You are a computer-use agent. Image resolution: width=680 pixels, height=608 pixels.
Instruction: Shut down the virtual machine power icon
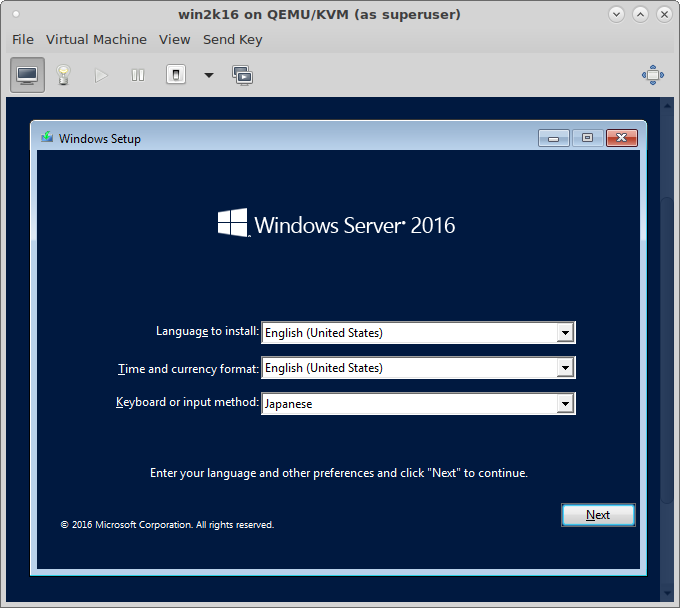[176, 75]
